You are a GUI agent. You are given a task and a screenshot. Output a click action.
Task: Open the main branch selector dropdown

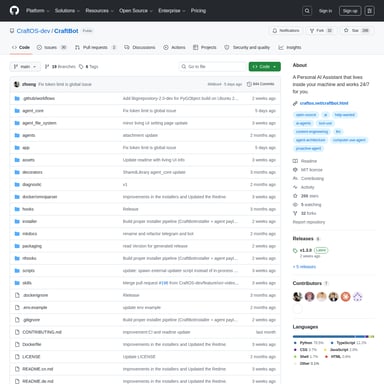(25, 67)
